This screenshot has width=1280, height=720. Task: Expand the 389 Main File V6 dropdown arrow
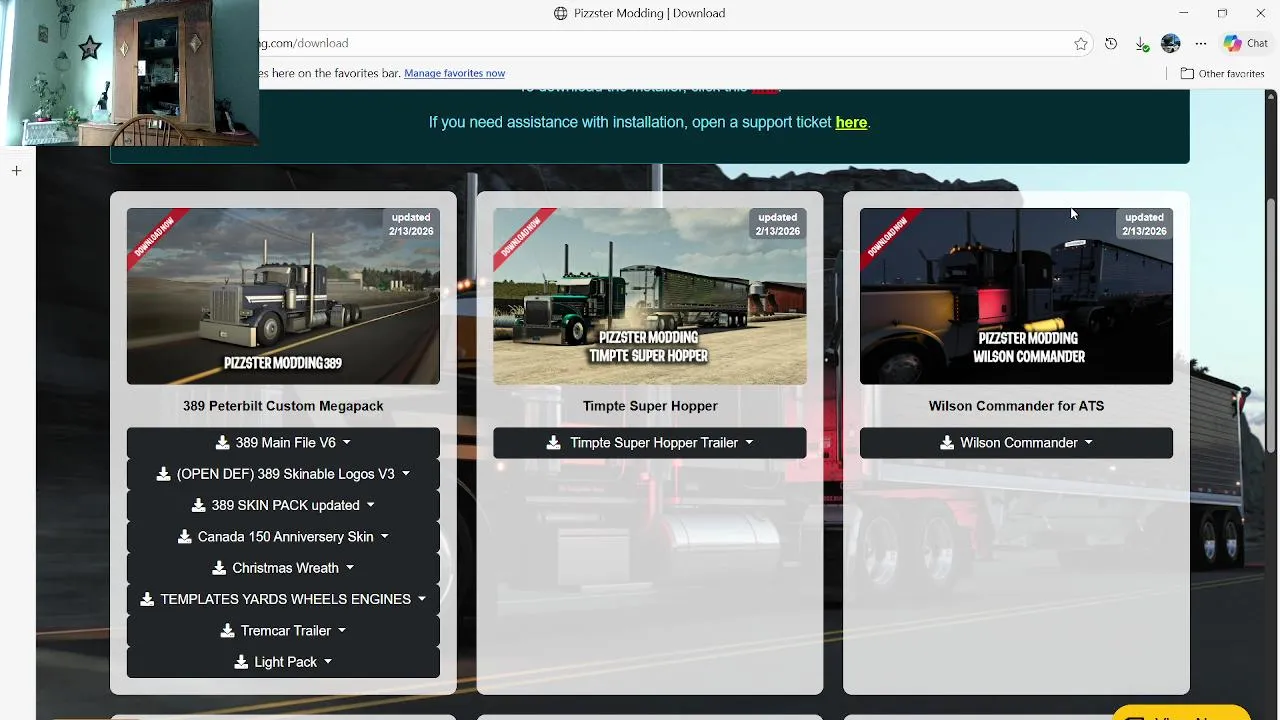(x=347, y=442)
